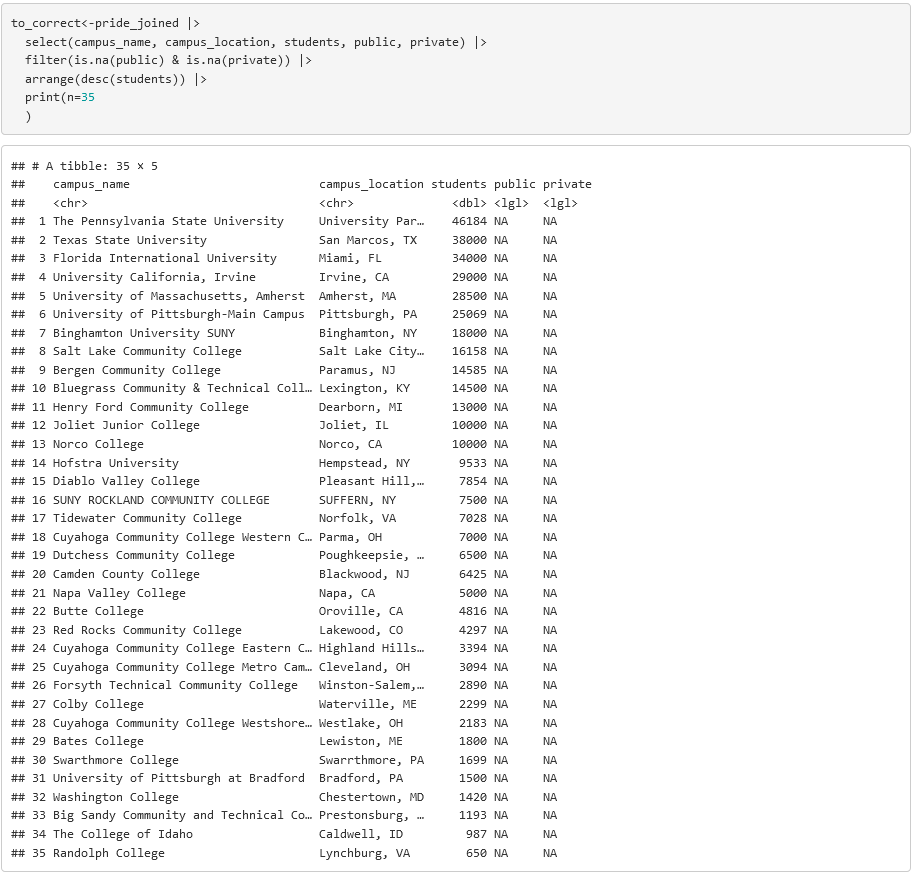
Task: Click 'University California, Irvine' entry
Action: (x=154, y=278)
